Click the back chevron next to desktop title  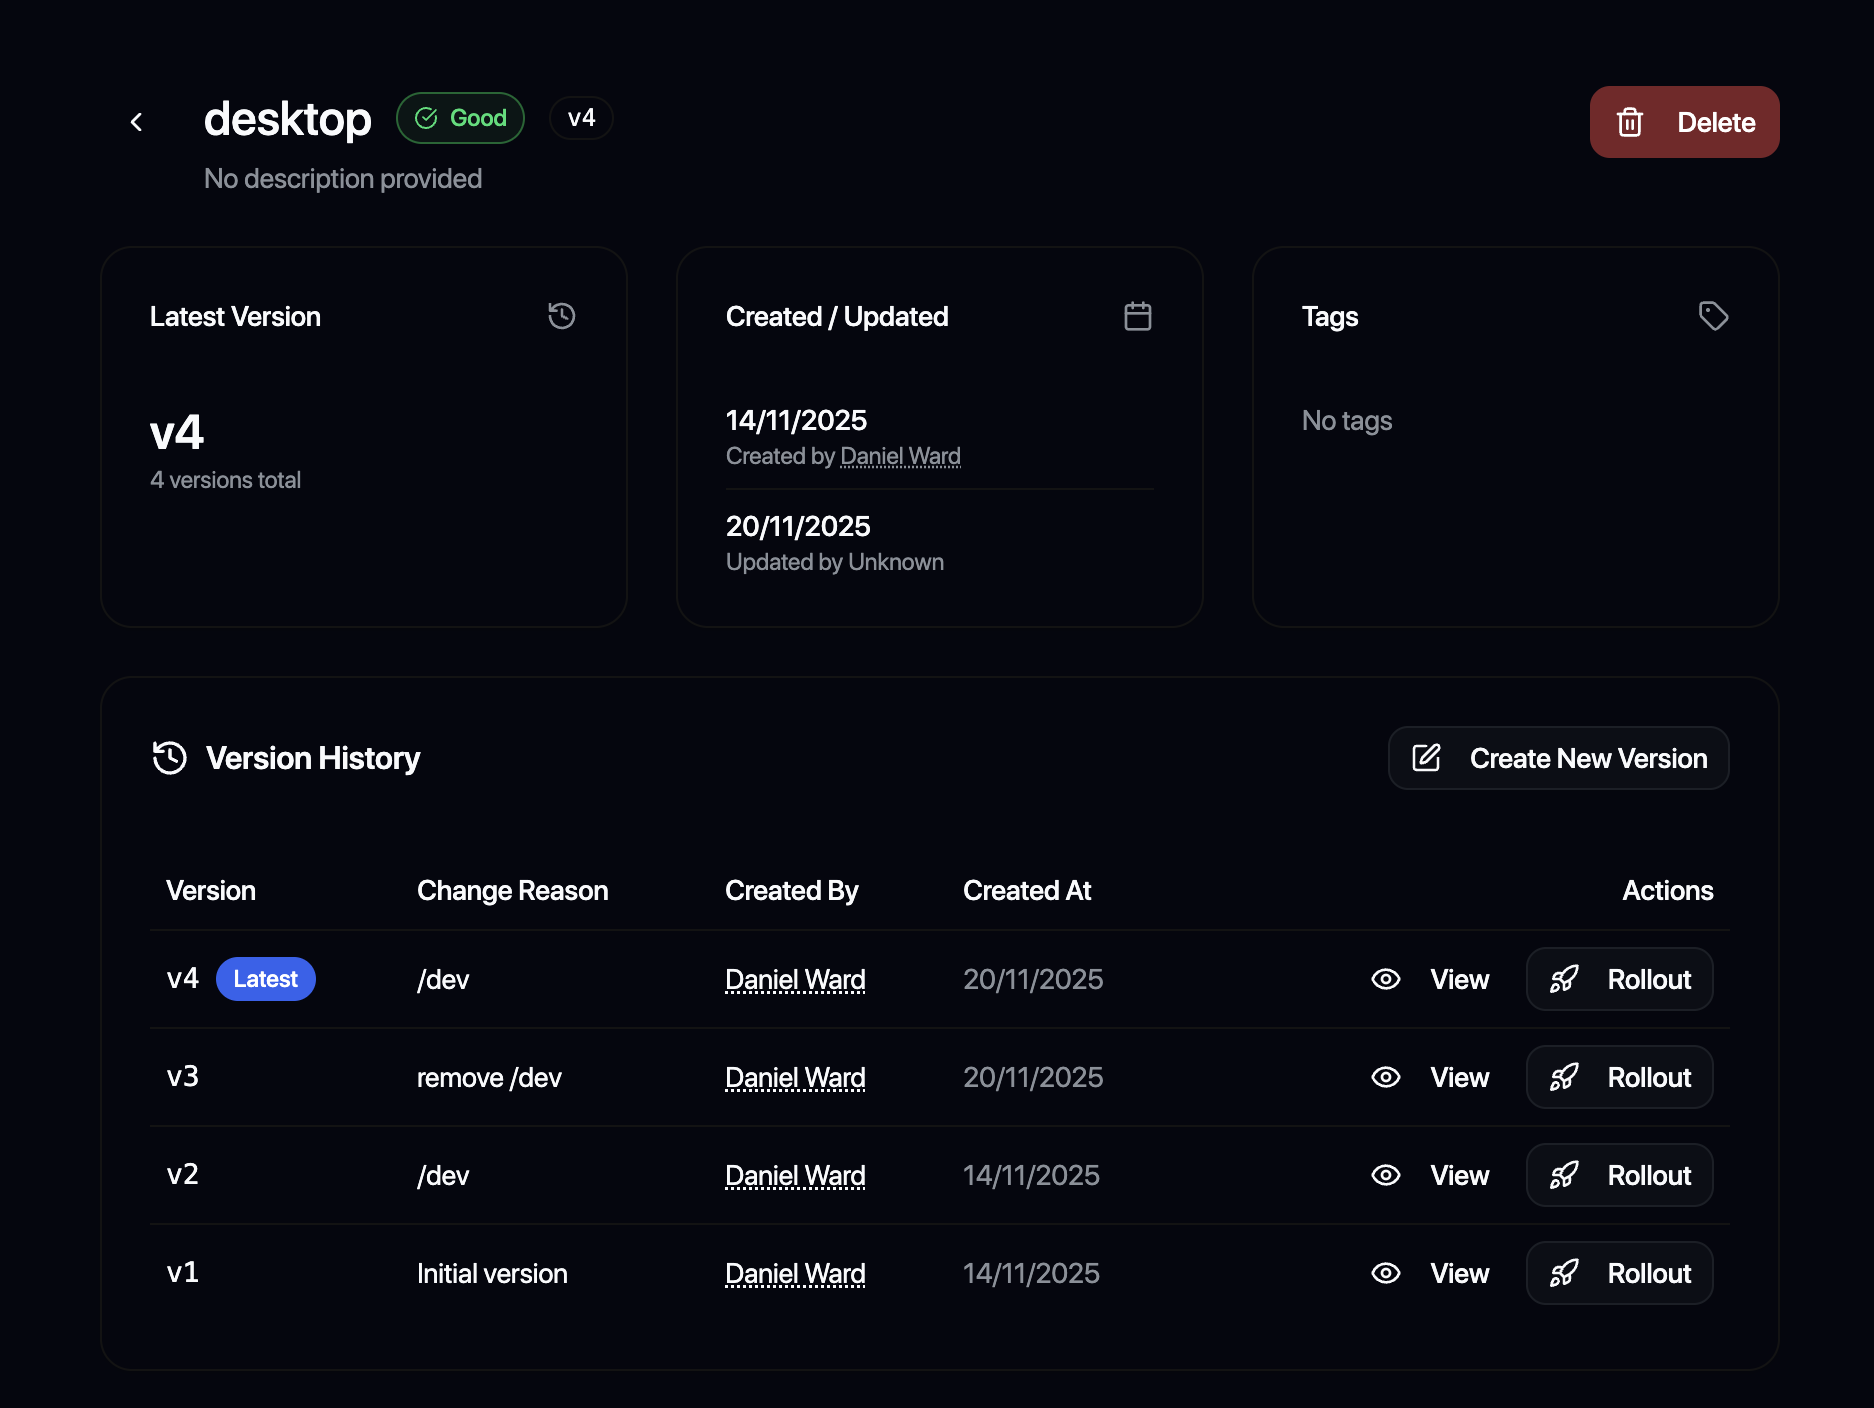136,121
